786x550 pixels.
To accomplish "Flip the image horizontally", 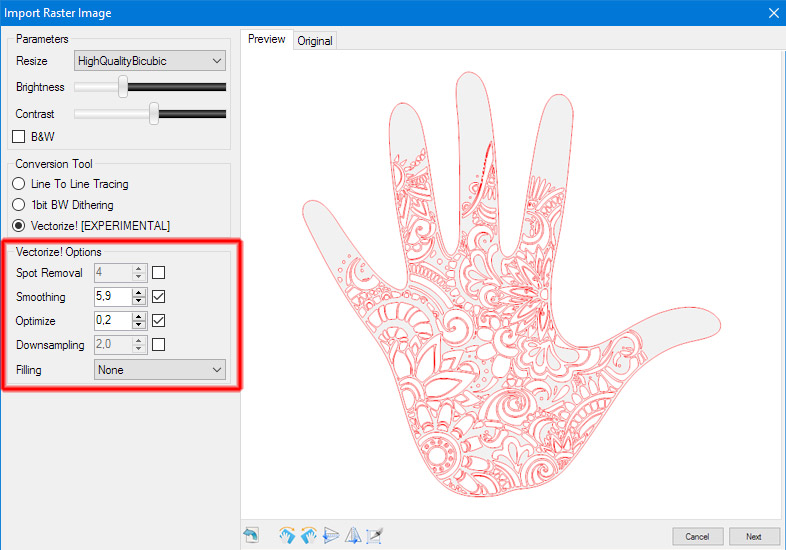I will tap(353, 535).
